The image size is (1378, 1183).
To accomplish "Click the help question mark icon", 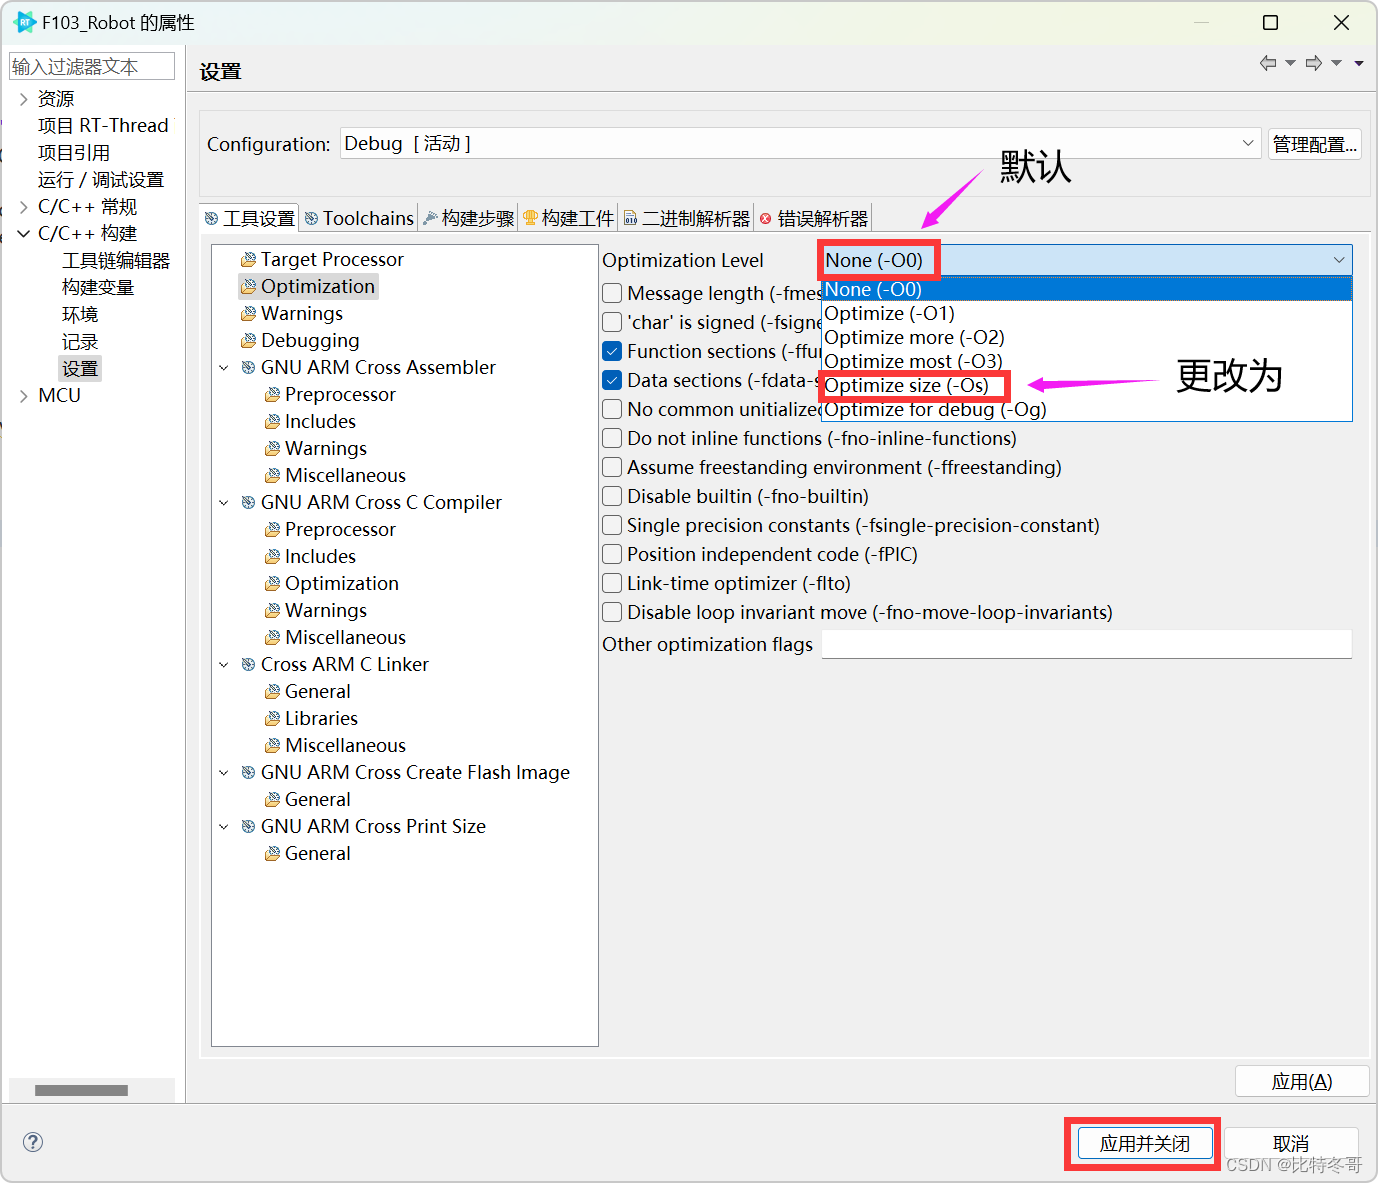I will [33, 1141].
